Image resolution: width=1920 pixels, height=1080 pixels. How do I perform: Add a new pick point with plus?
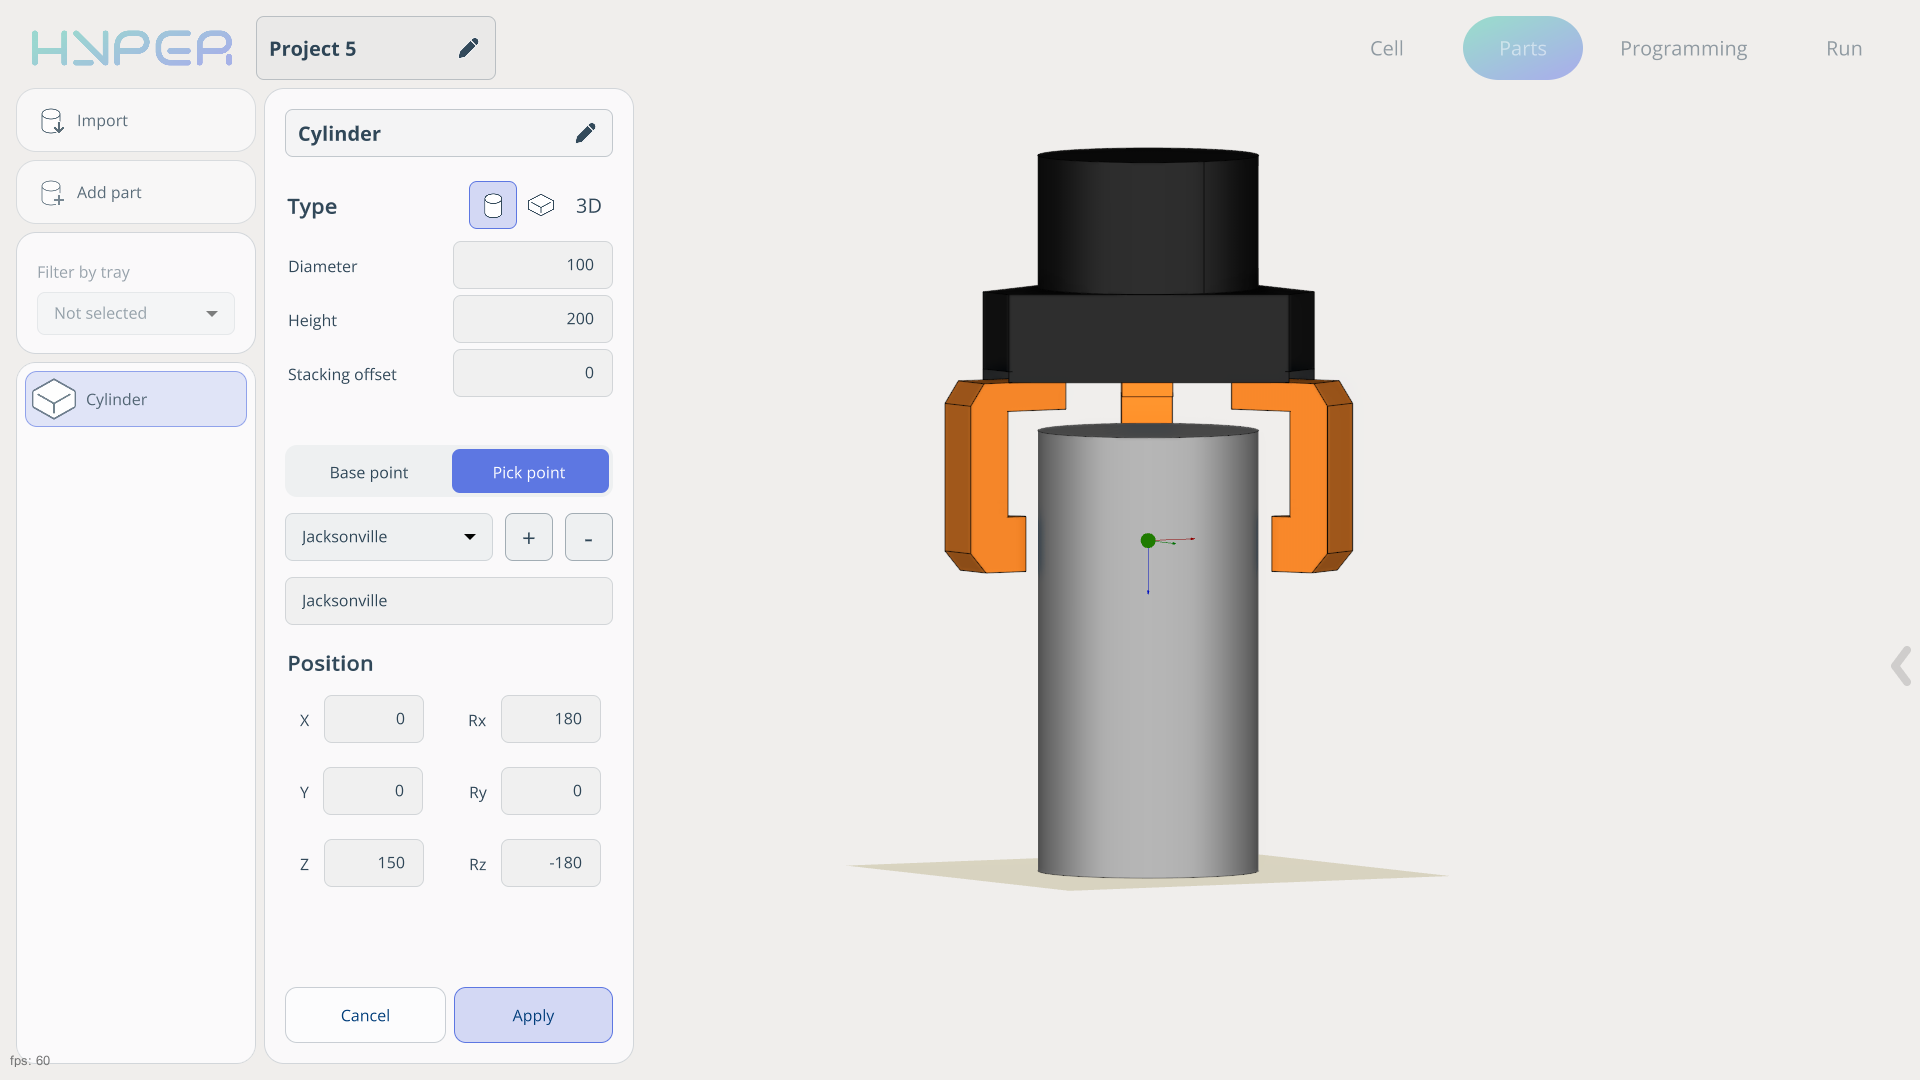coord(528,538)
